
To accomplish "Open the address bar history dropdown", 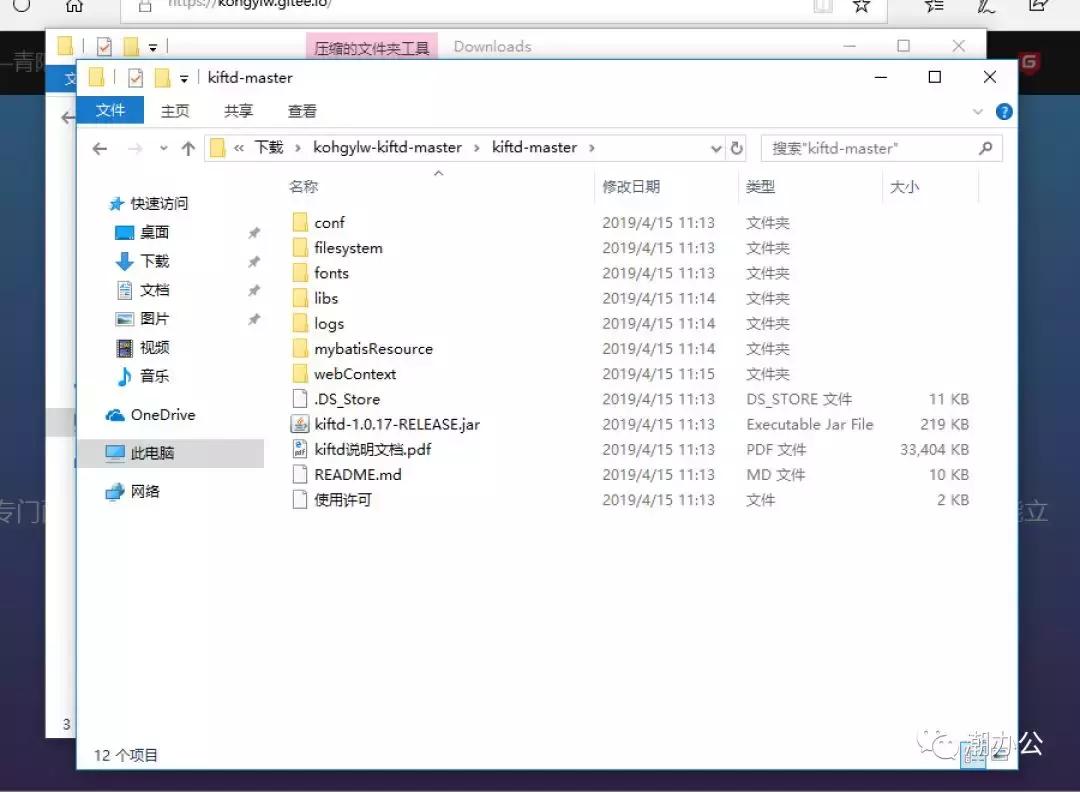I will tap(715, 147).
